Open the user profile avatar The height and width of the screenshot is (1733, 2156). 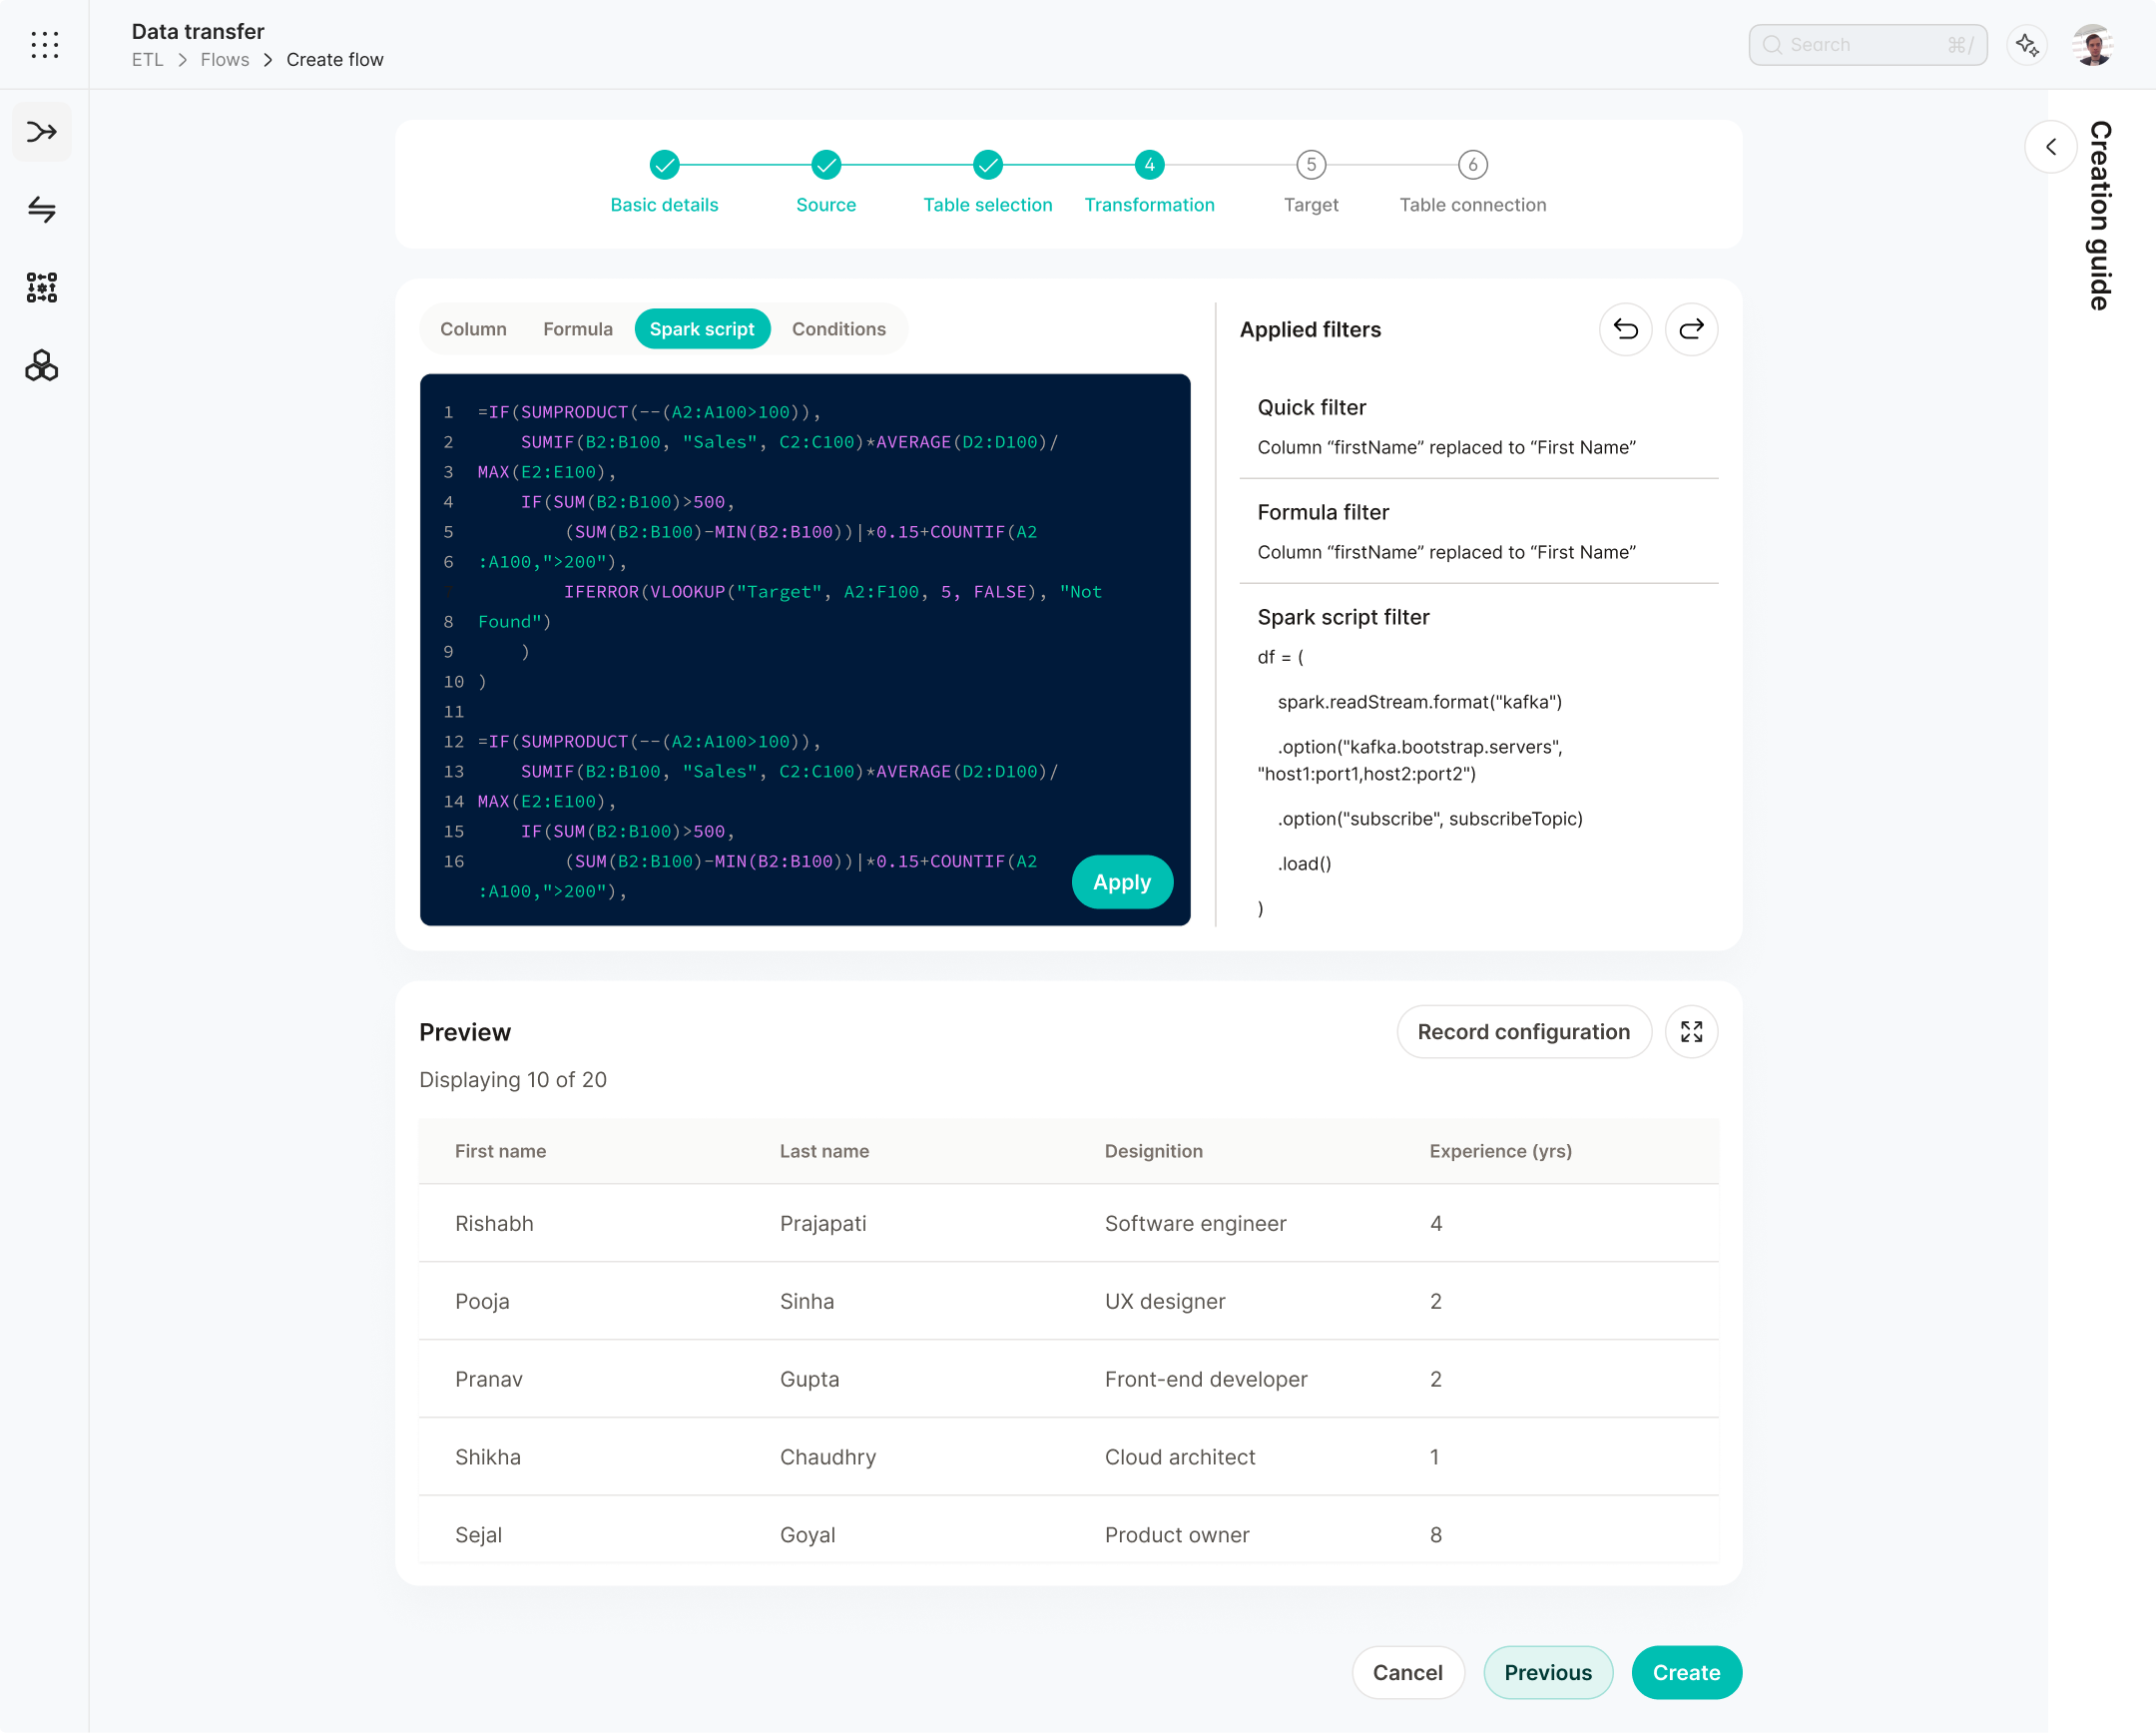coord(2092,45)
